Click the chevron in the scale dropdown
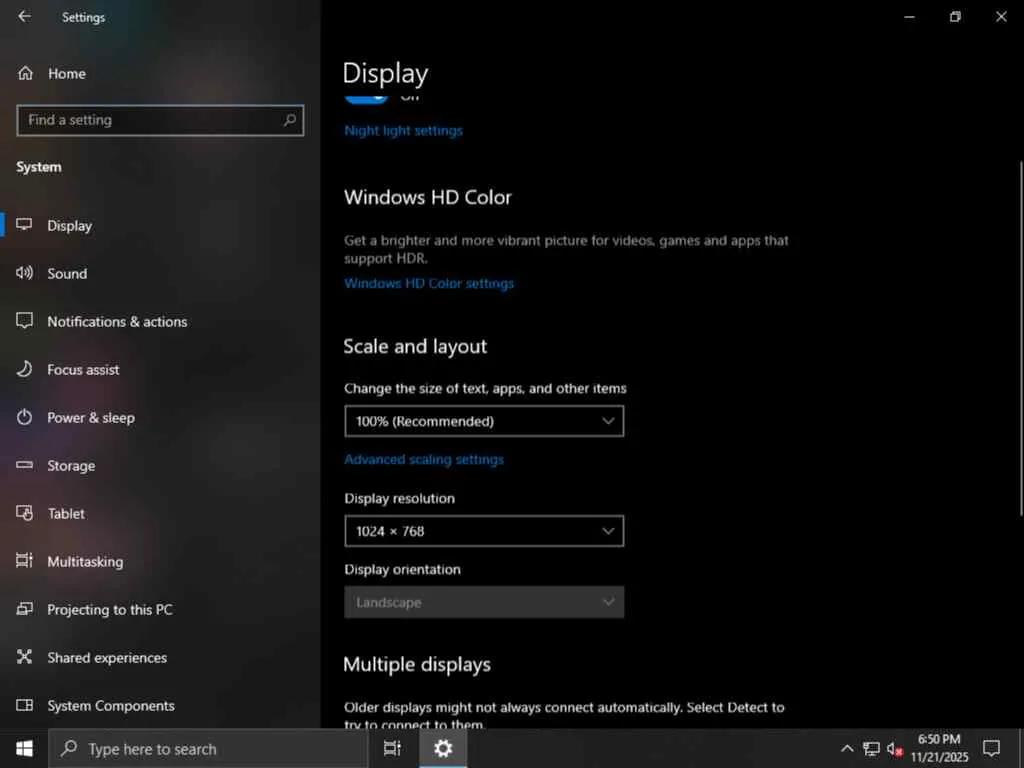 pyautogui.click(x=608, y=421)
